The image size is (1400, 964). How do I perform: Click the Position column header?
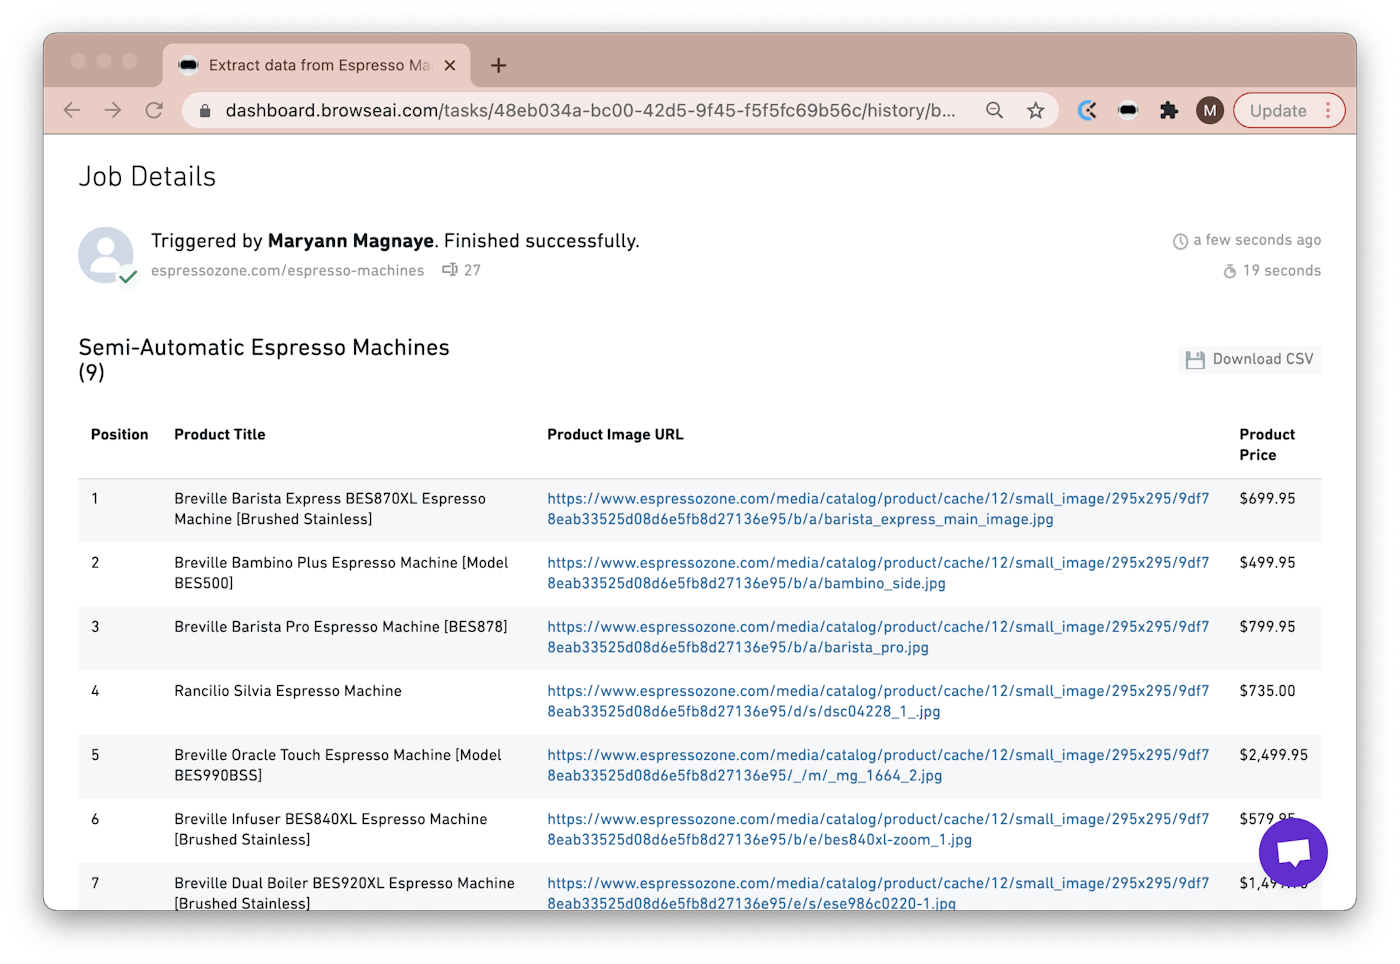click(119, 435)
